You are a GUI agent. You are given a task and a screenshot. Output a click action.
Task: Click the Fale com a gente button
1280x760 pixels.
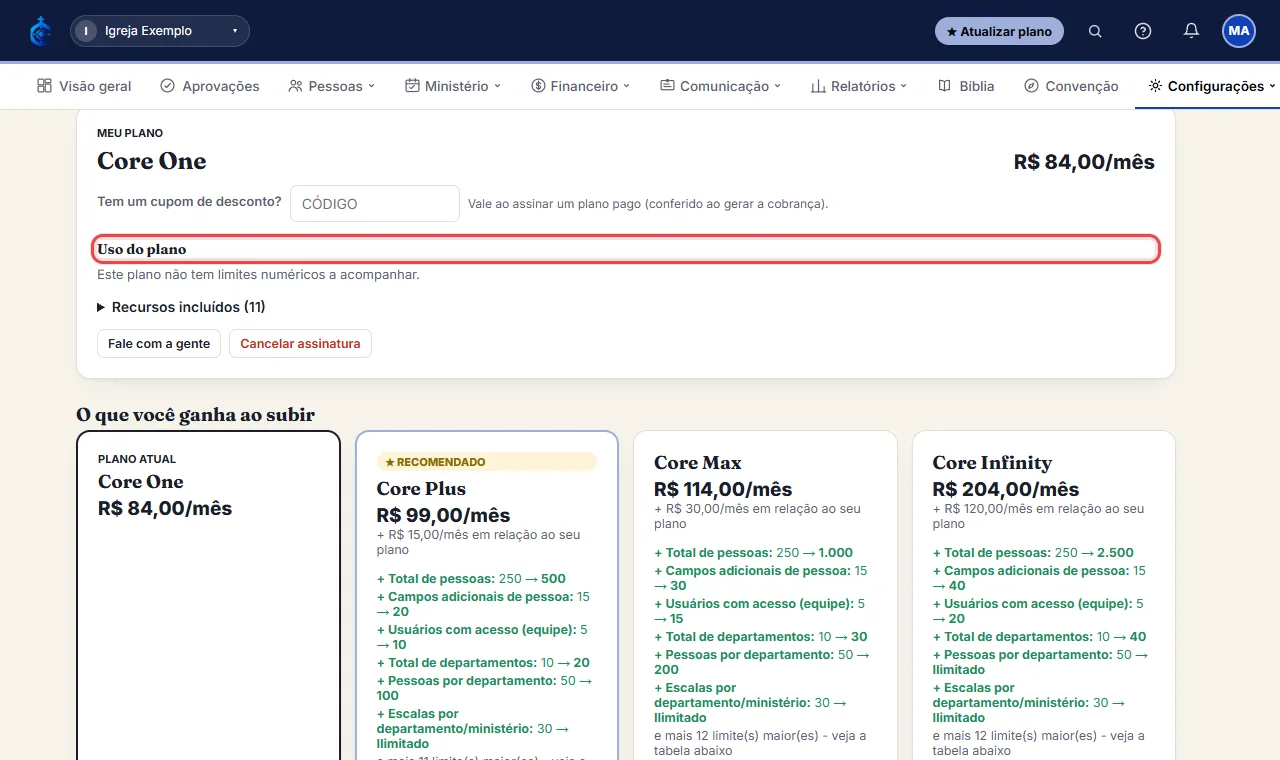coord(159,344)
